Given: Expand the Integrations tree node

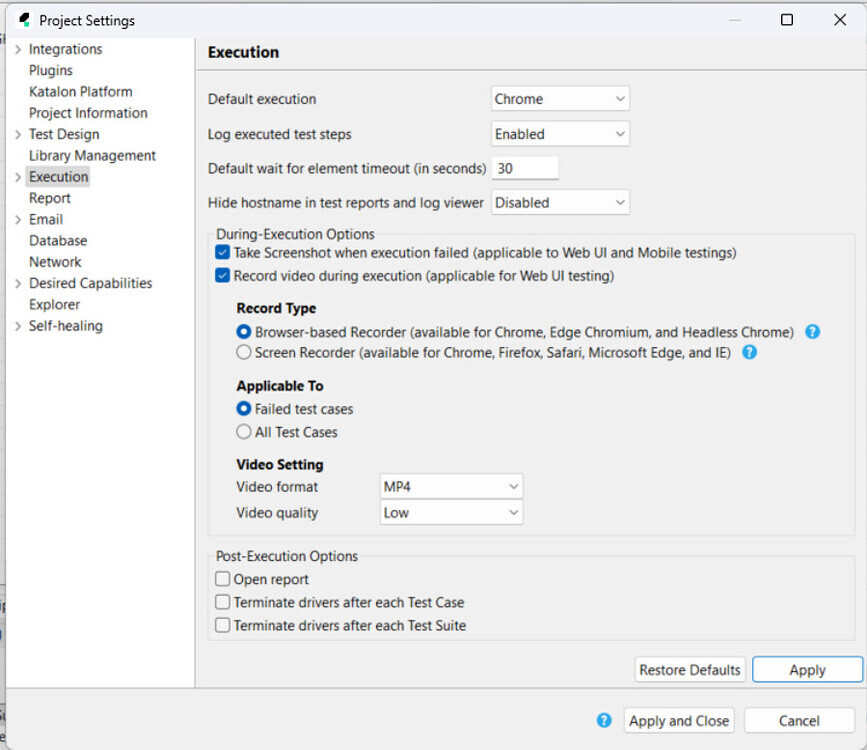Looking at the screenshot, I should click(18, 50).
